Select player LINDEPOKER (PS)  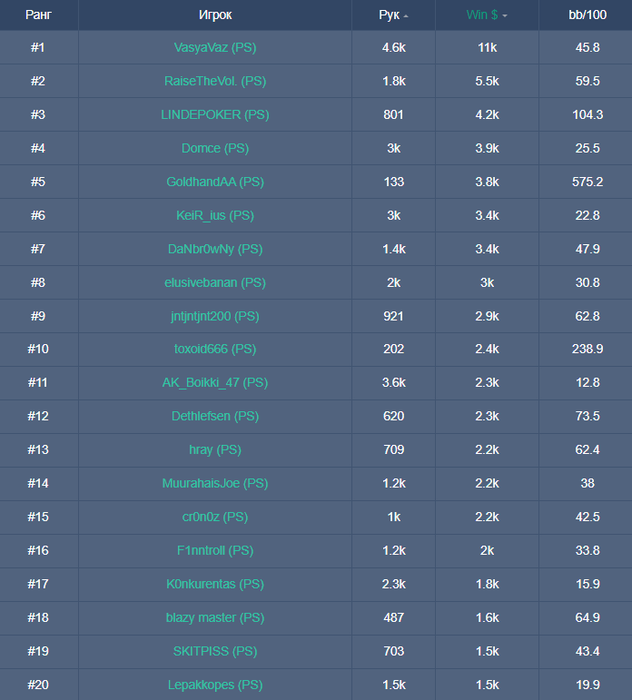click(215, 115)
